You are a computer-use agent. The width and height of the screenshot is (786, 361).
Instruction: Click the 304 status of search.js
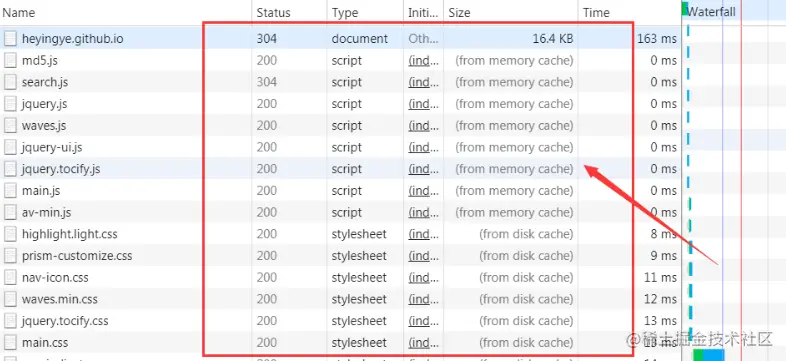pyautogui.click(x=267, y=82)
